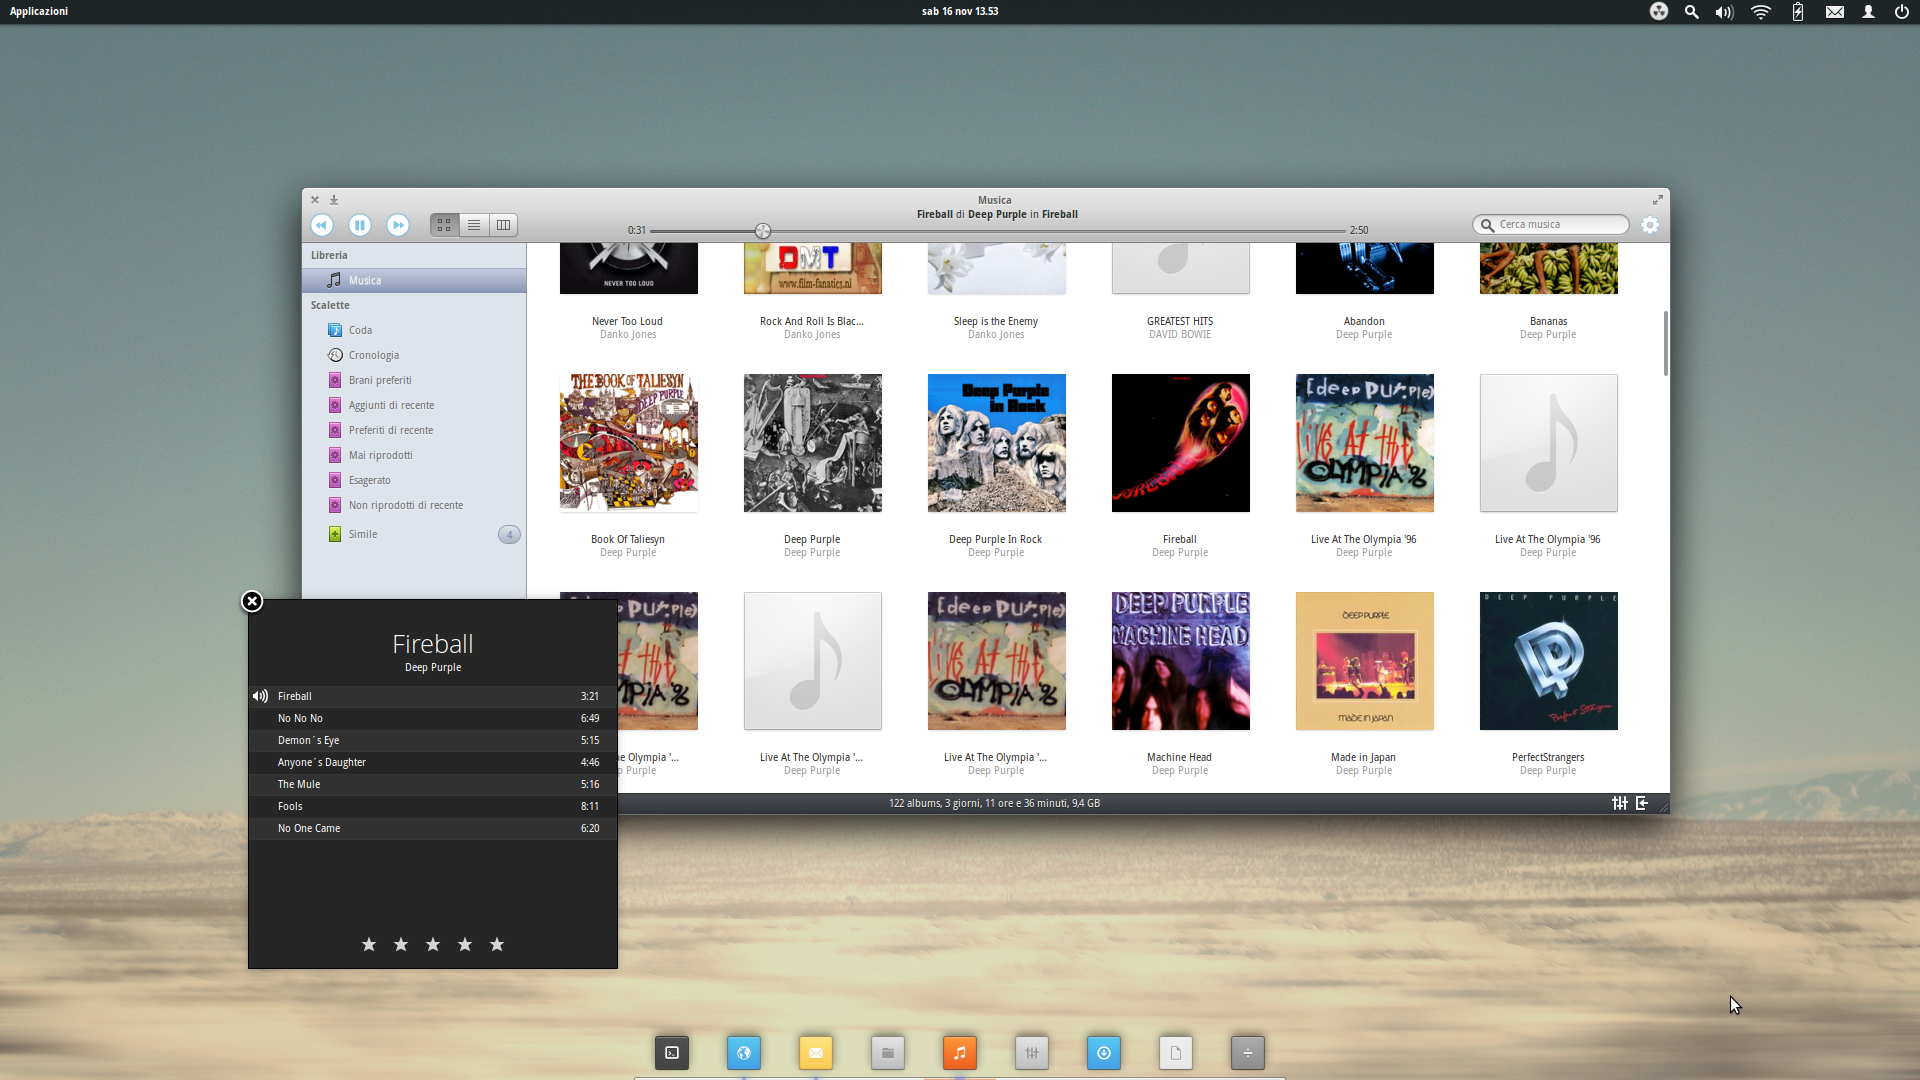Play Demon's Eye track

[x=433, y=740]
